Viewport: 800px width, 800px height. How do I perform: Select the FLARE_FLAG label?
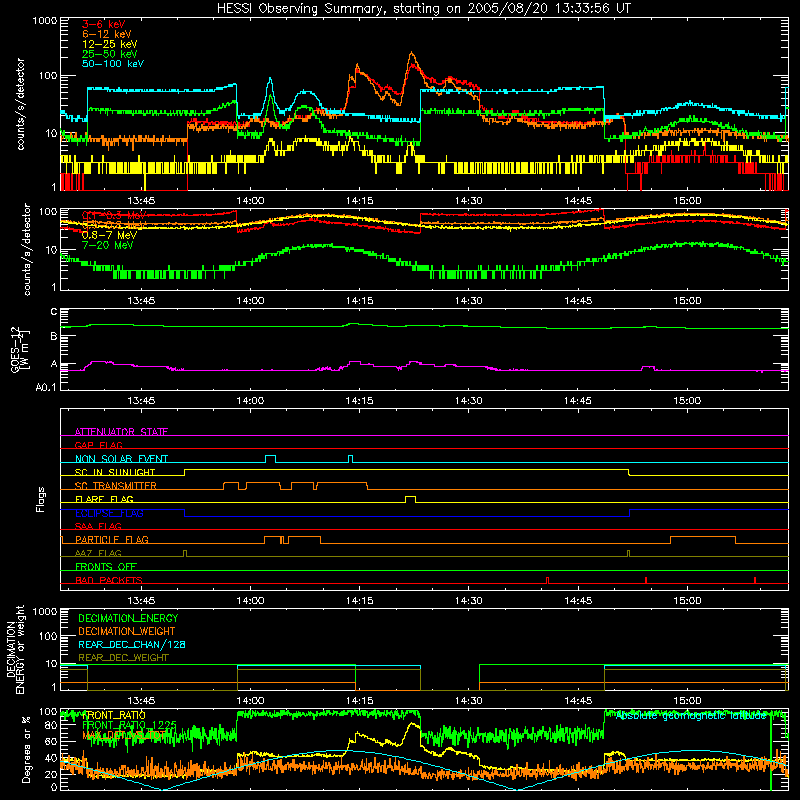(x=104, y=499)
